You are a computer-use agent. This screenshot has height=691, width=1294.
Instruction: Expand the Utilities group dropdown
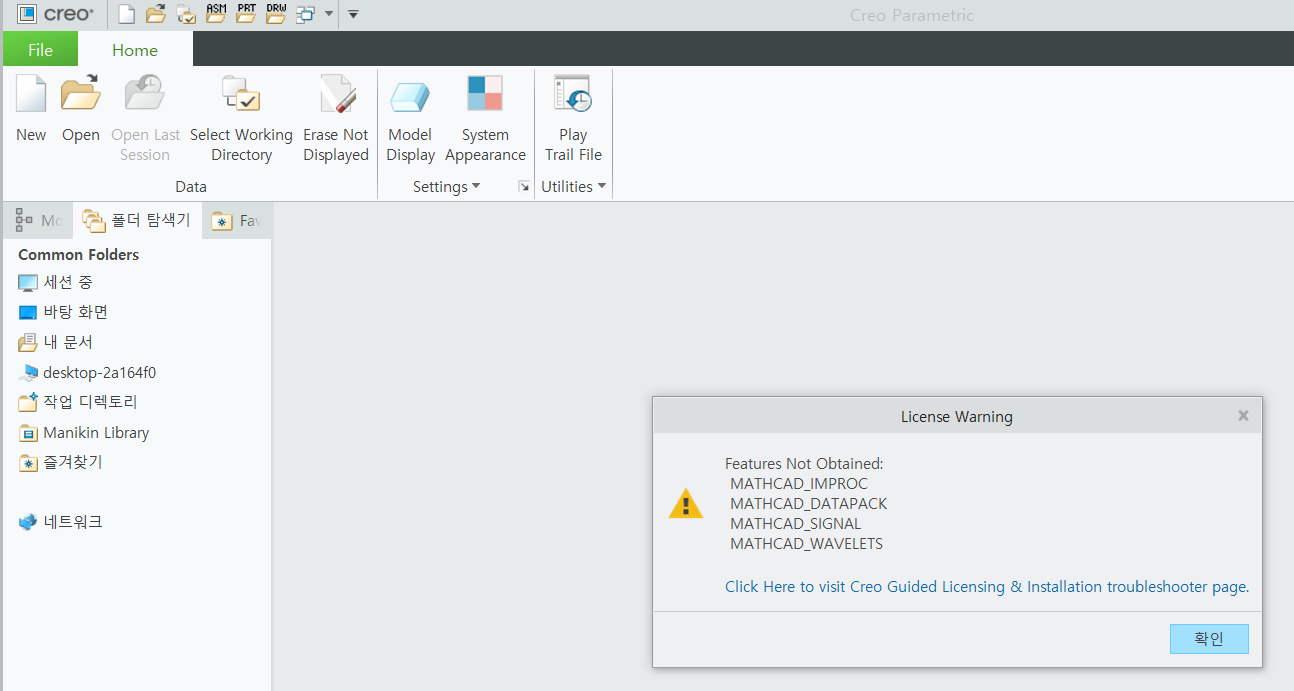[573, 187]
